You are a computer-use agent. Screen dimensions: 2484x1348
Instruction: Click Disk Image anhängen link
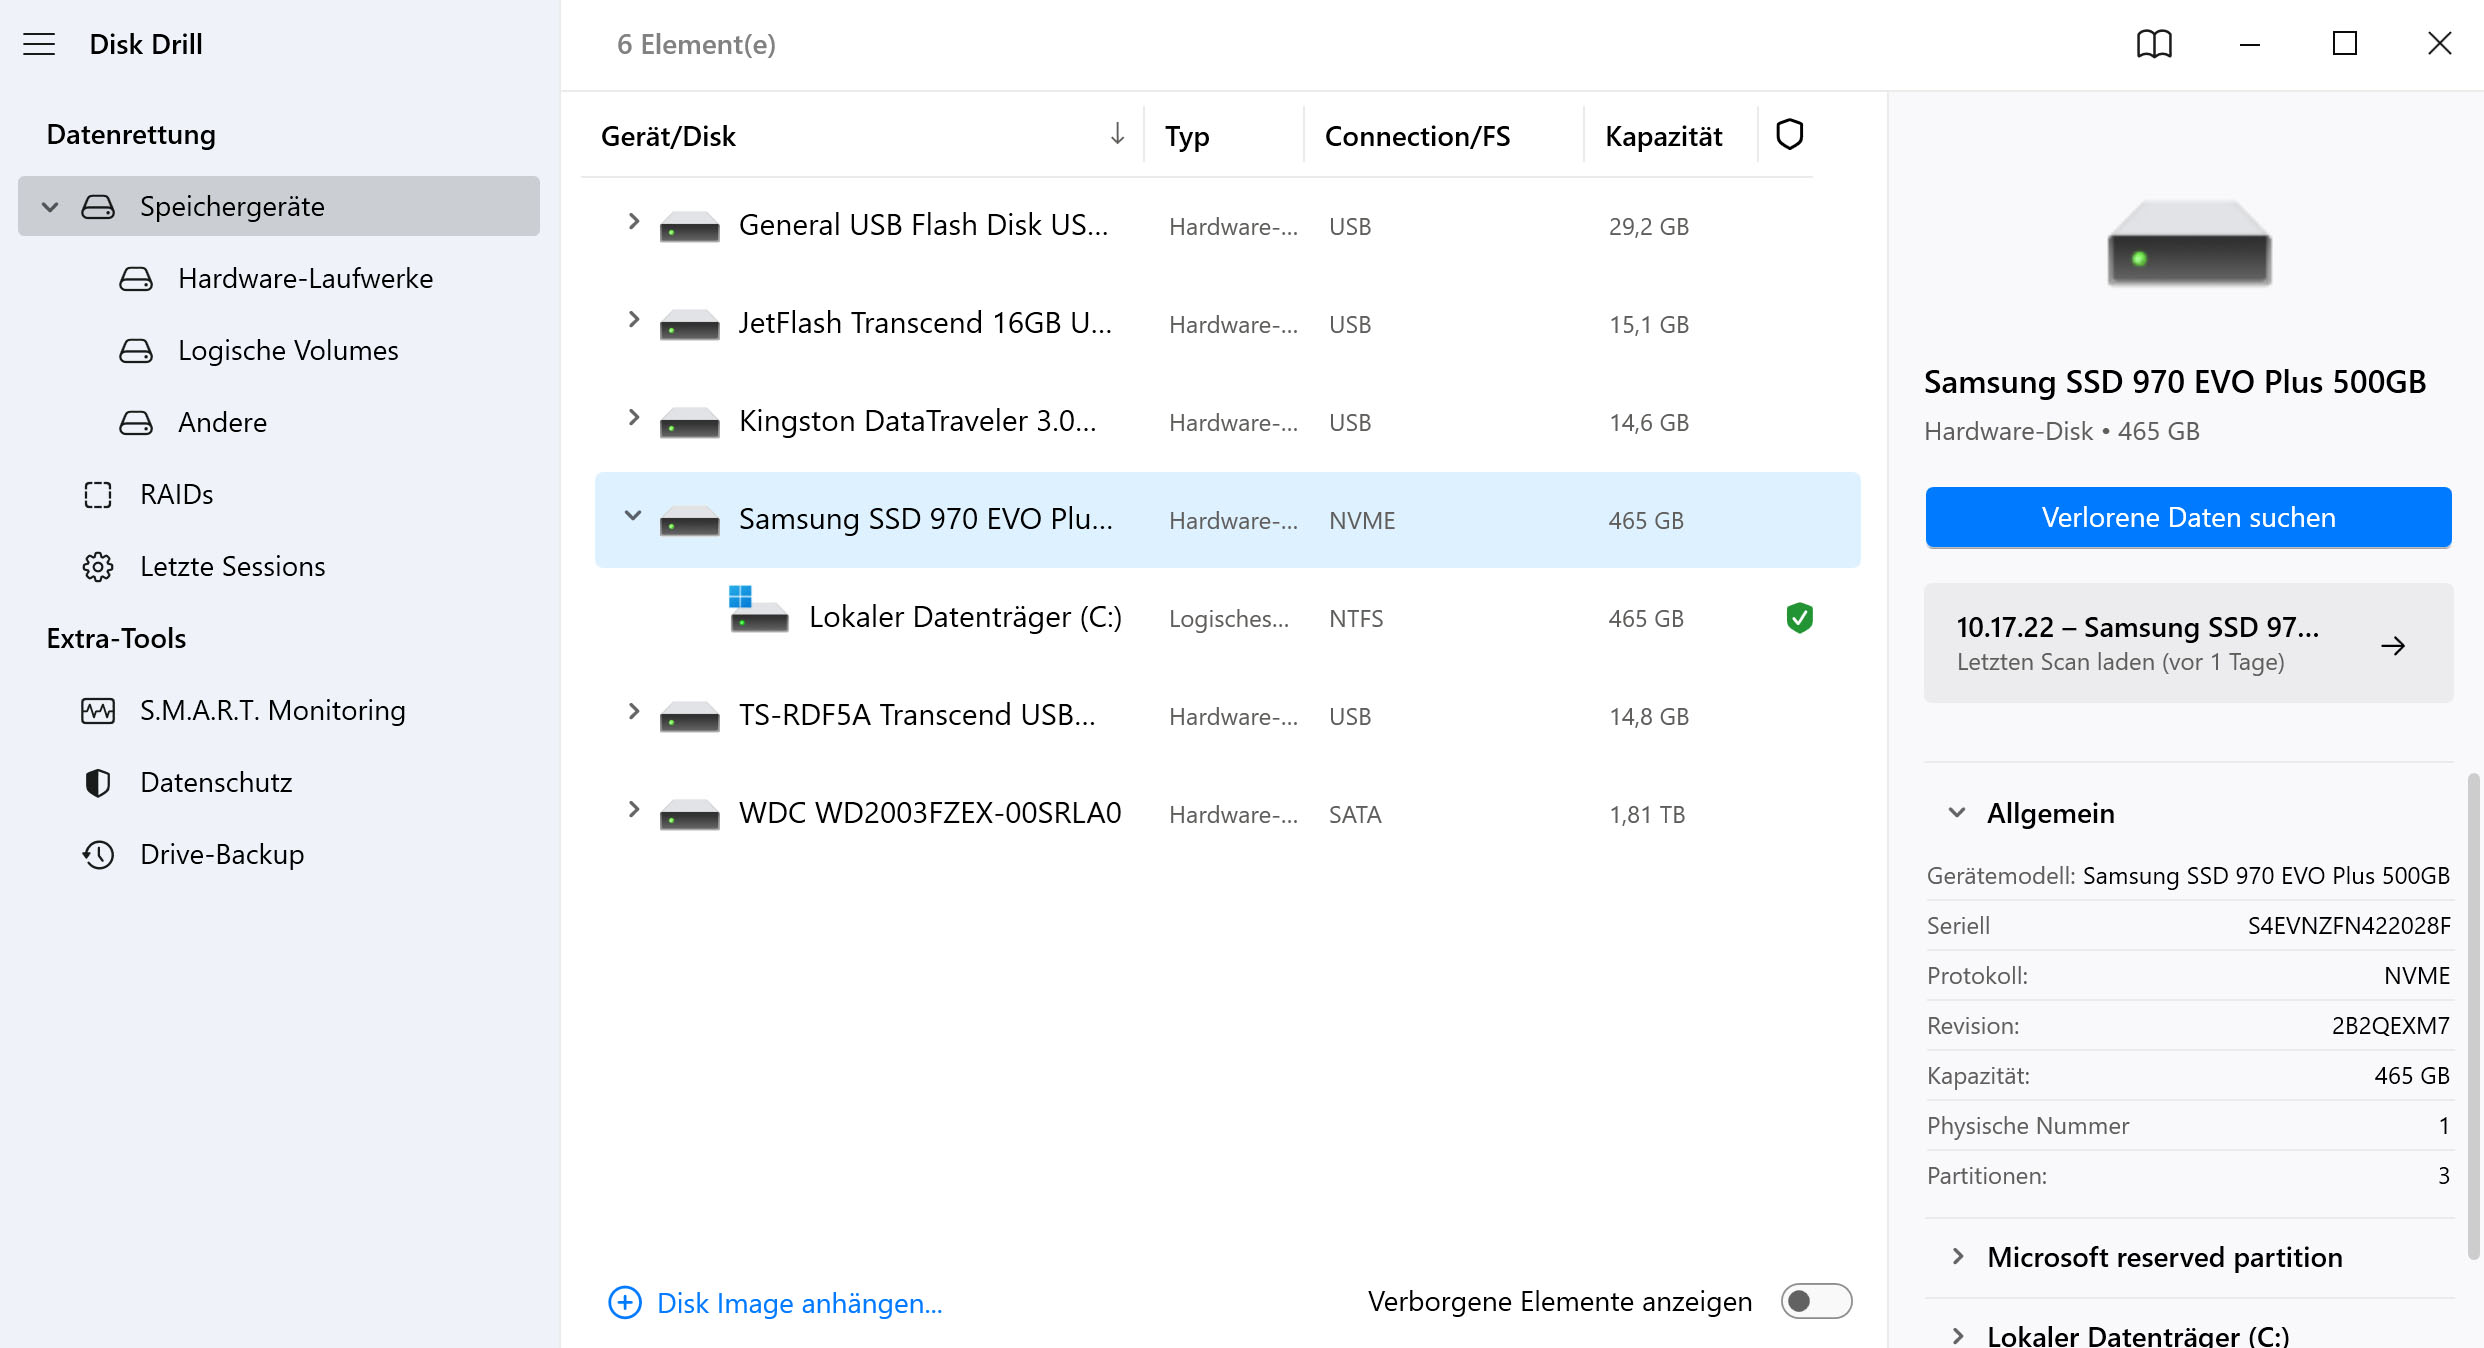(x=799, y=1303)
